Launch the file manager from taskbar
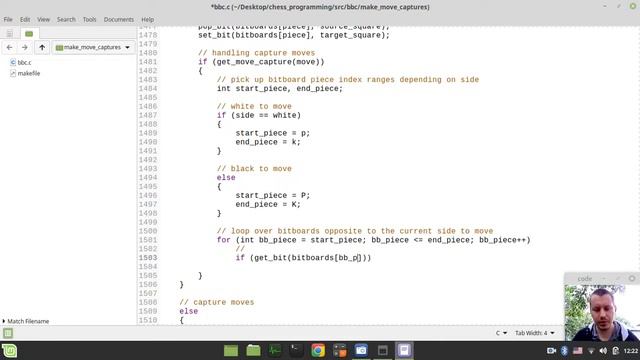 [253, 351]
